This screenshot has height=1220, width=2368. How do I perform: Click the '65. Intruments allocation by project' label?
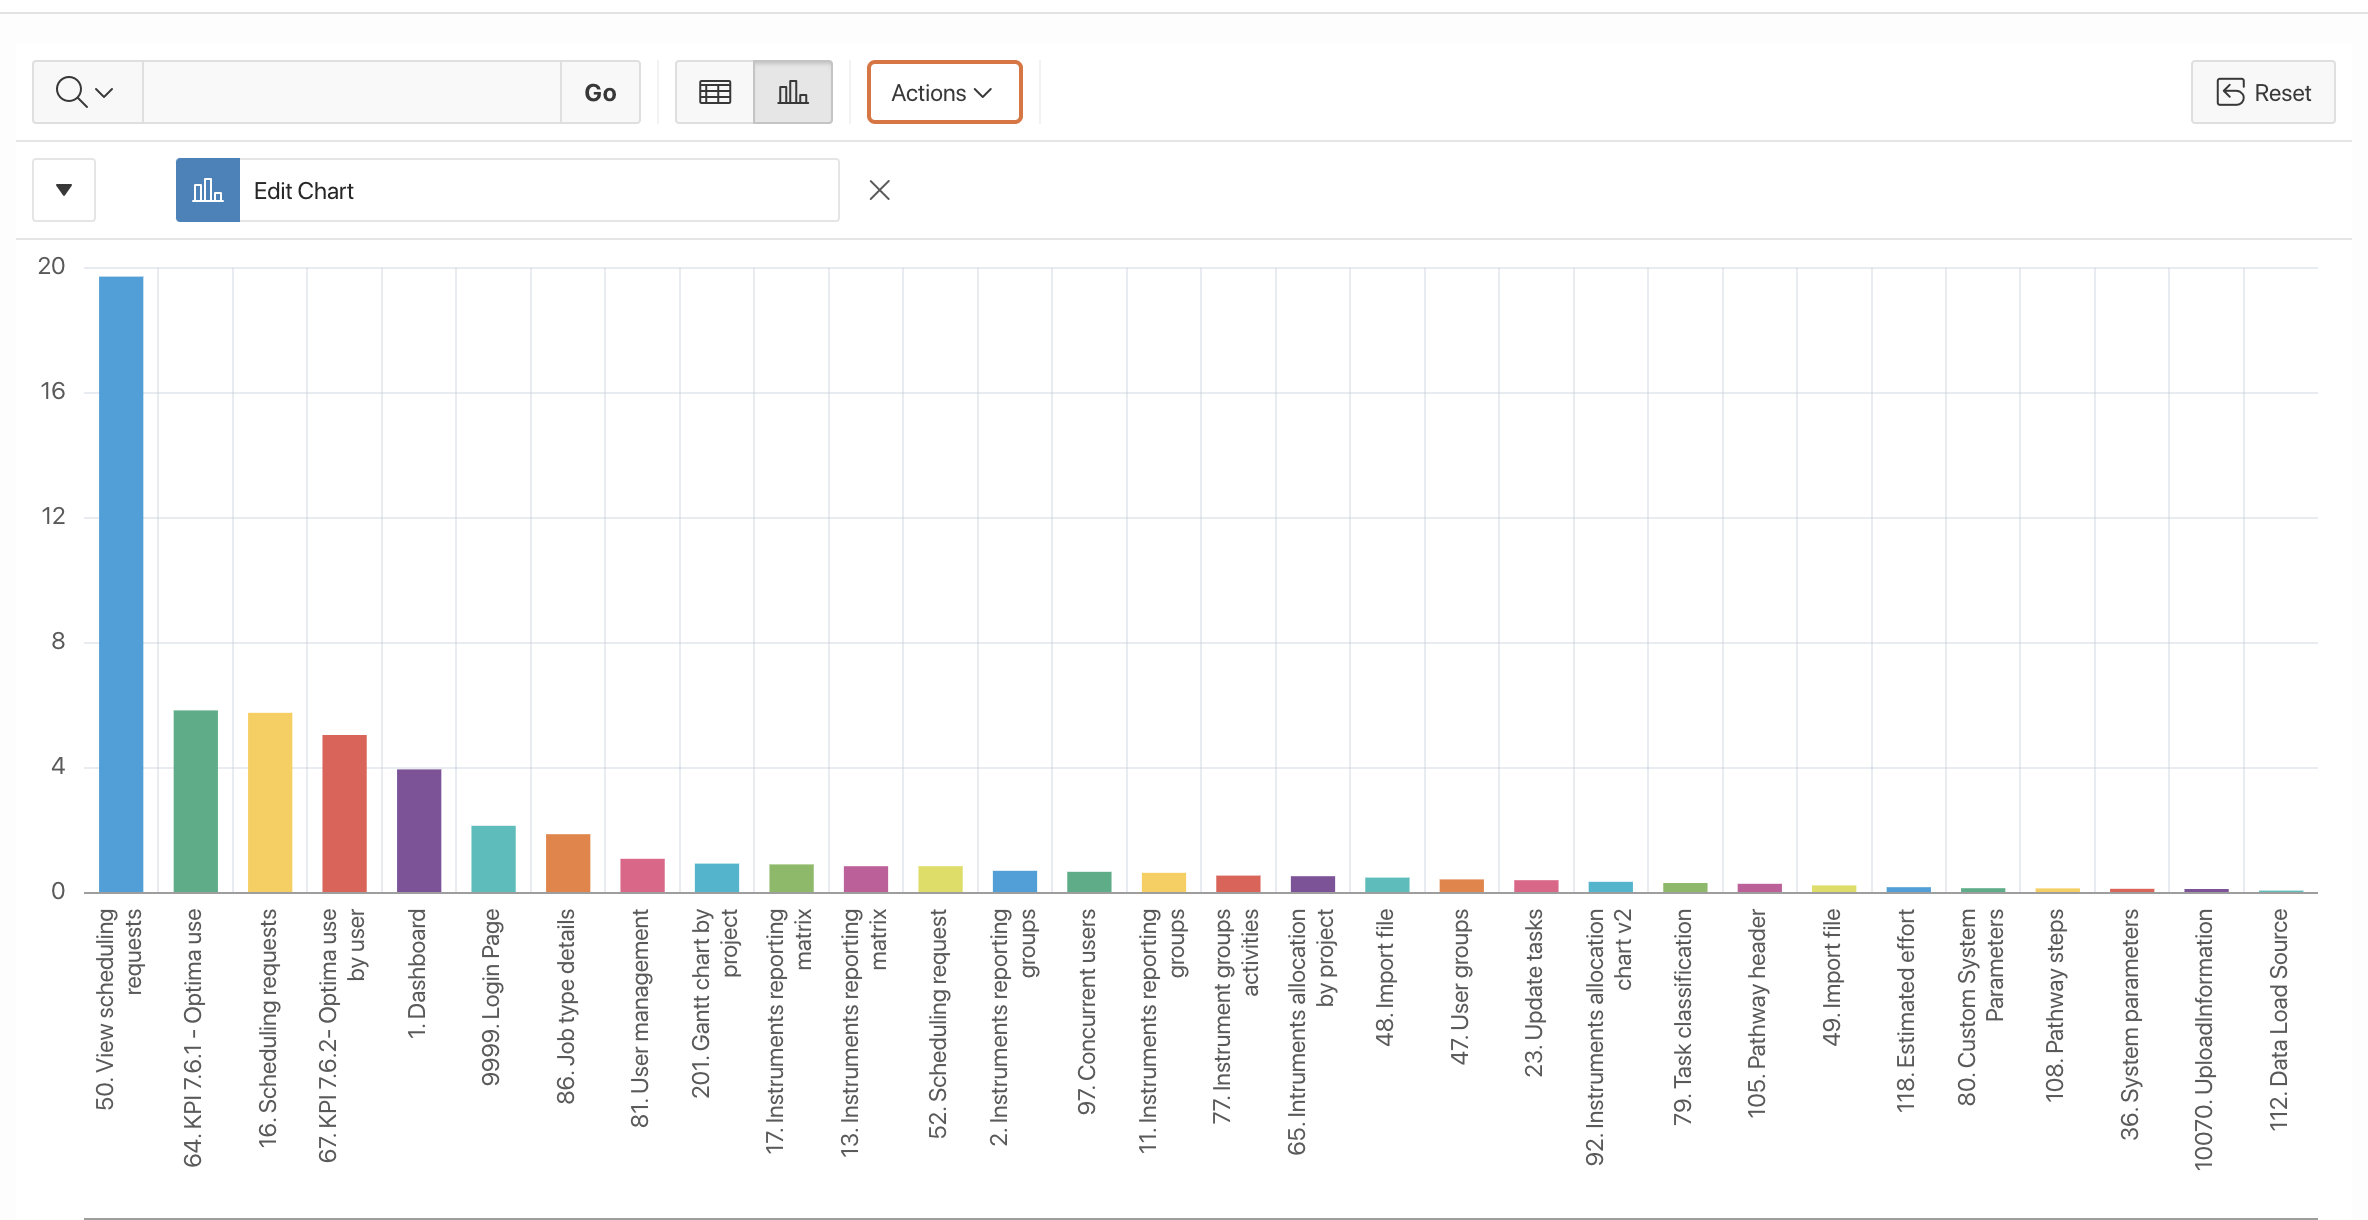[x=1310, y=1032]
